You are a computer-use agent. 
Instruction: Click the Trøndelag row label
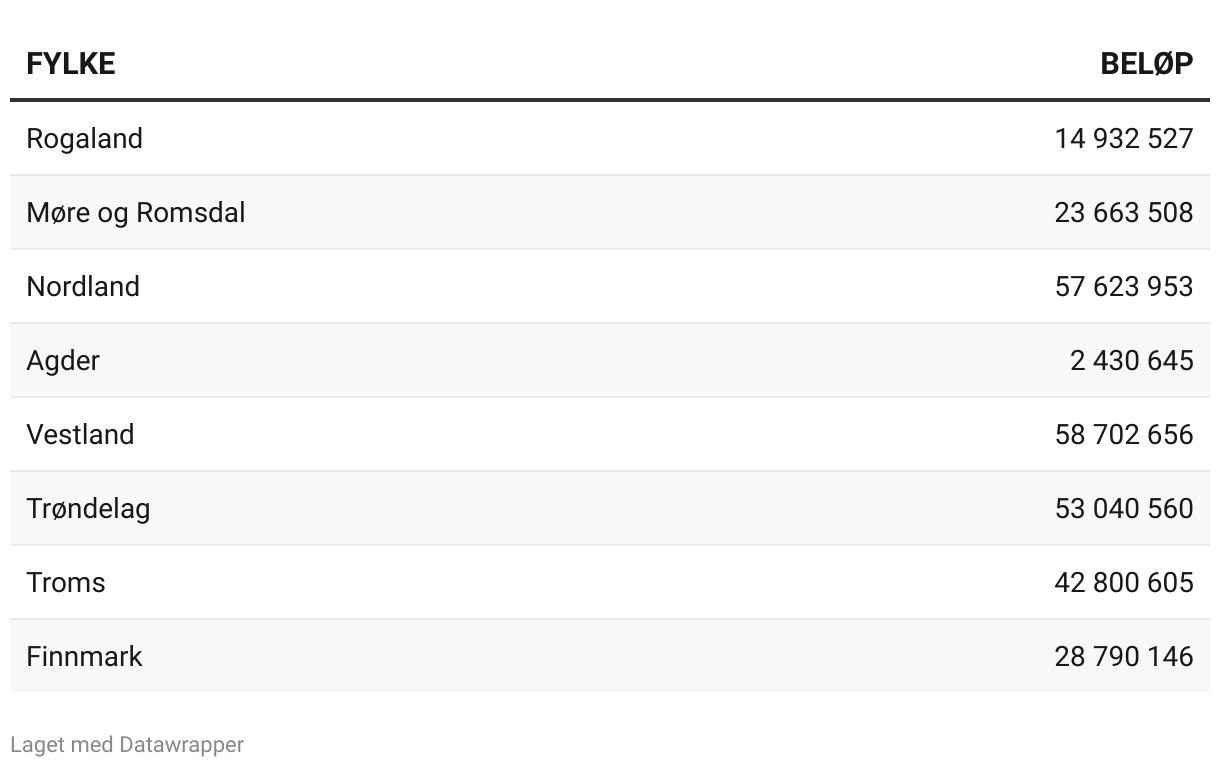[x=88, y=508]
